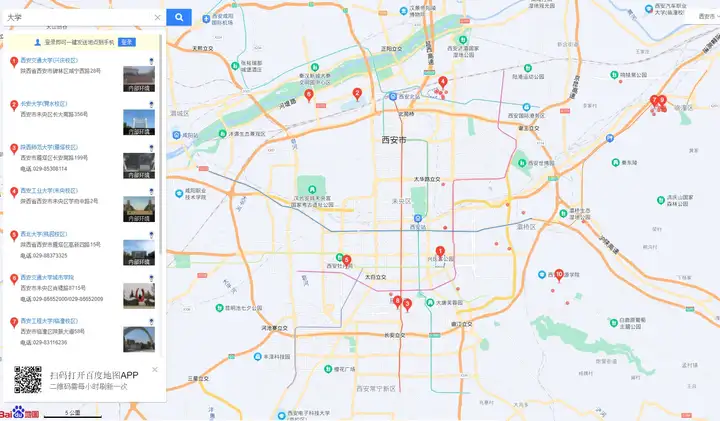720x421 pixels.
Task: Click the results list scrollbar
Action: [x=162, y=150]
